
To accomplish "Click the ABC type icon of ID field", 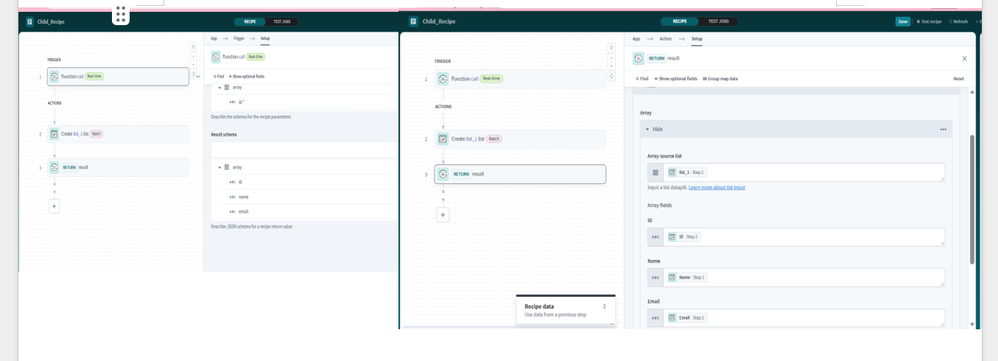I will click(656, 237).
